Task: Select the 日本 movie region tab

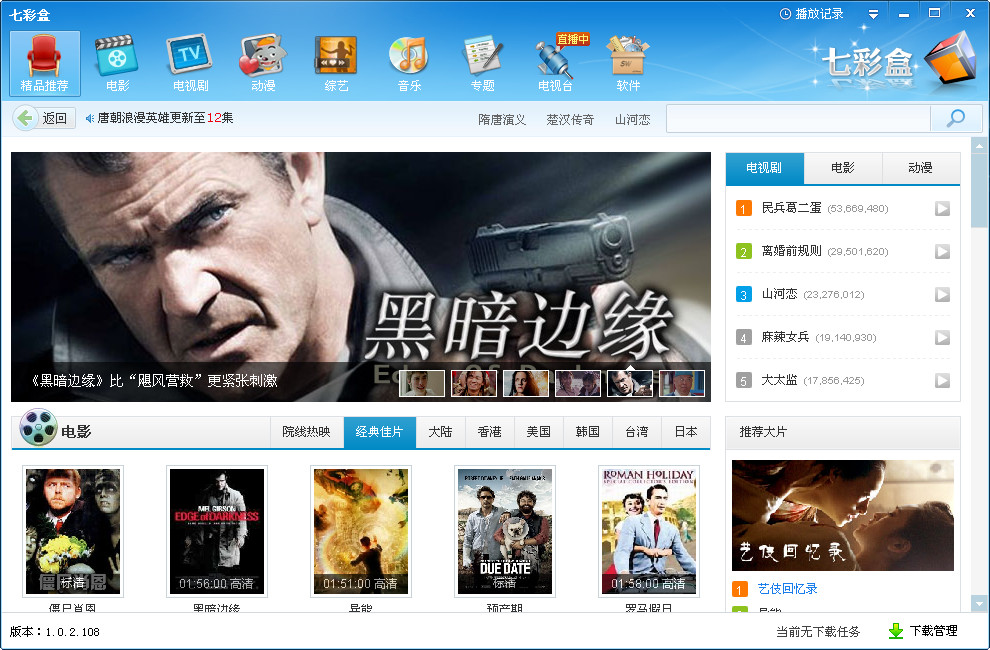Action: point(686,432)
